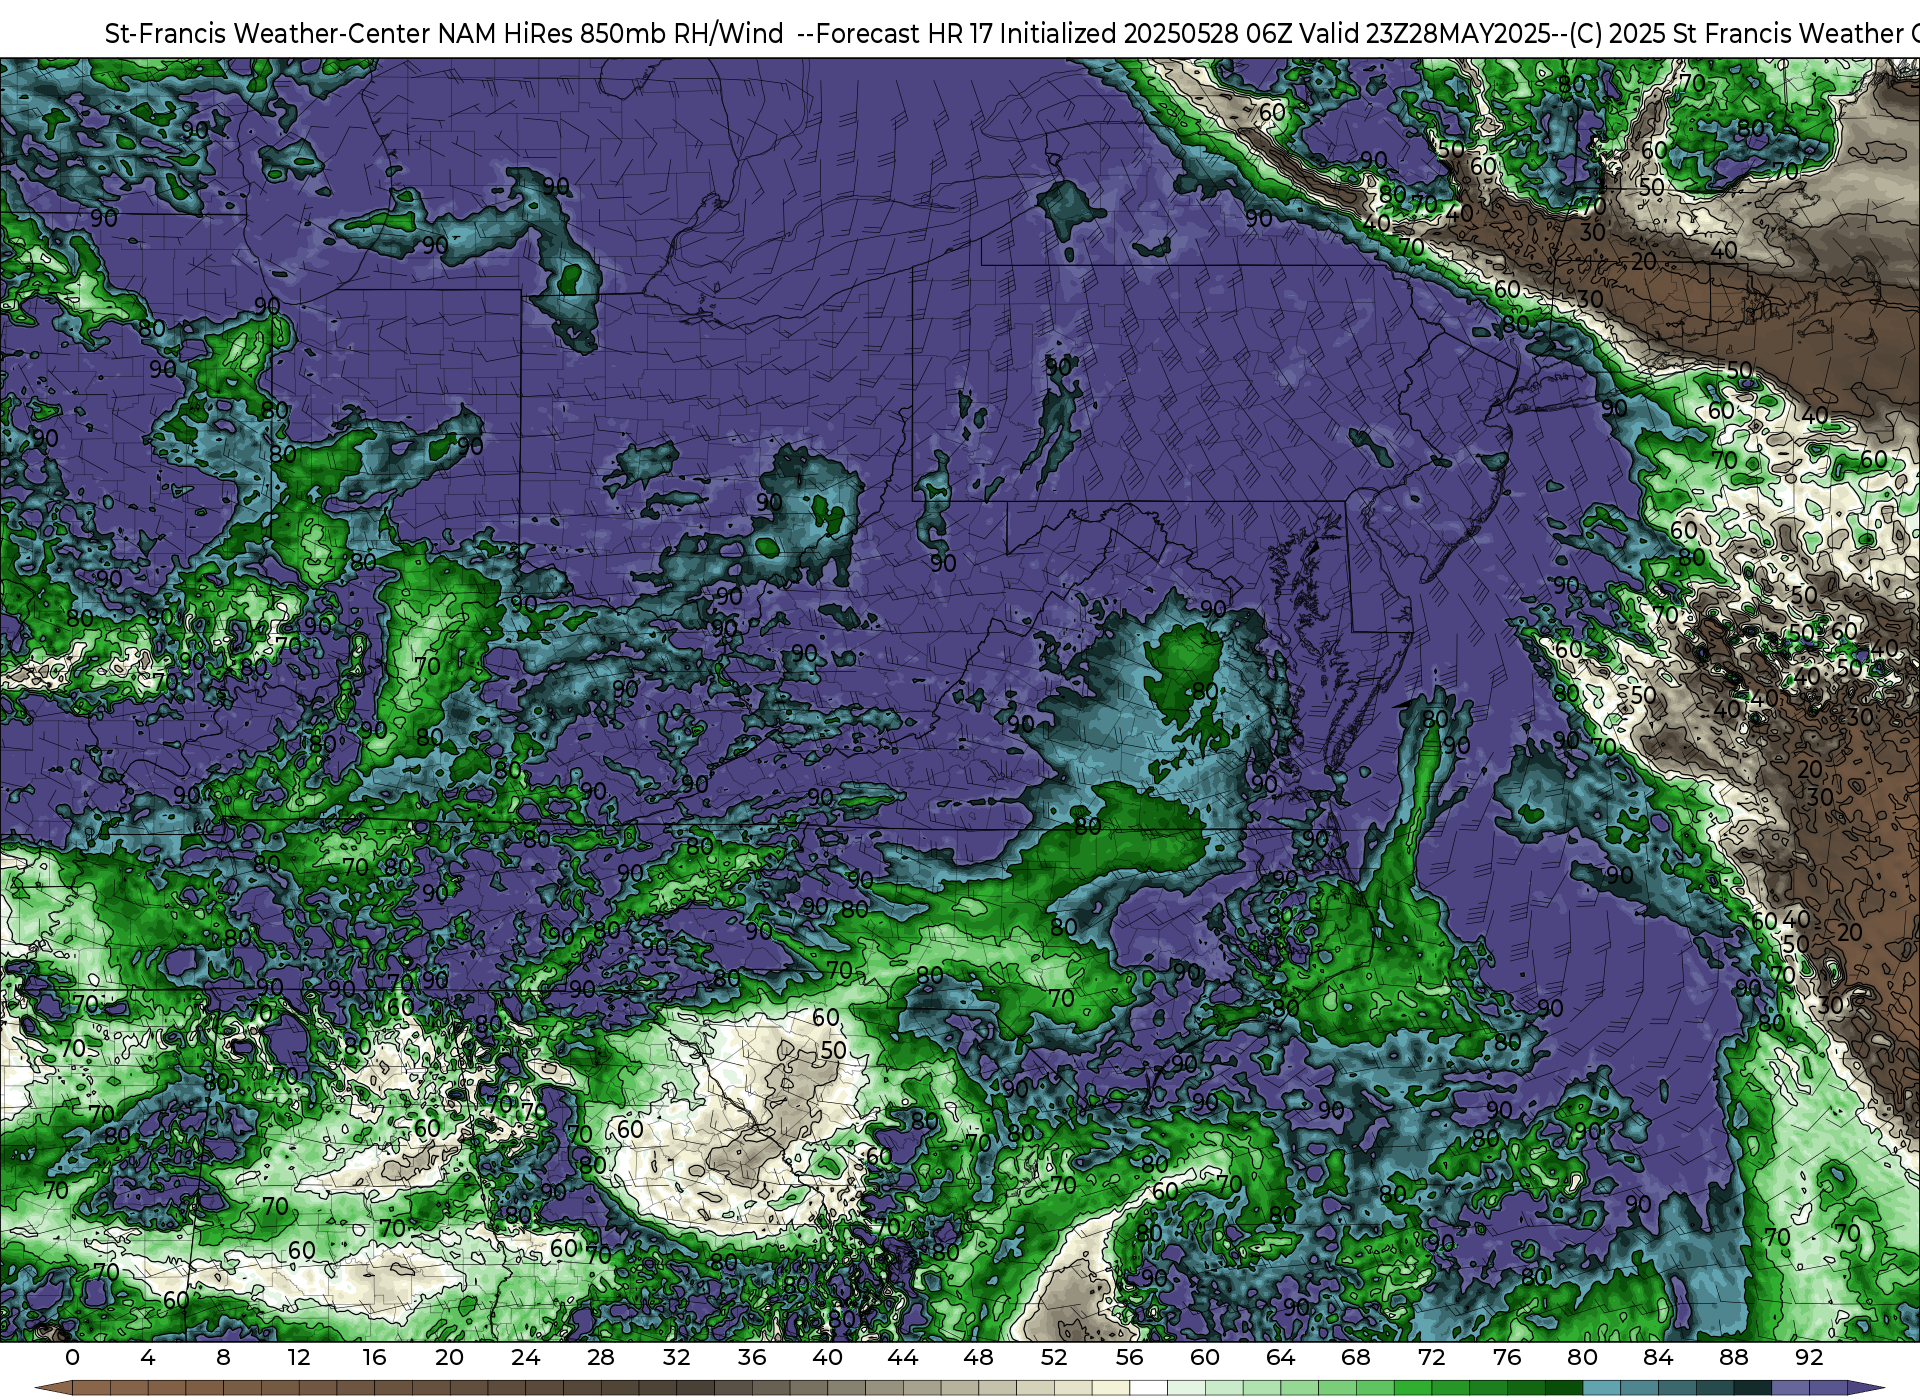The height and width of the screenshot is (1400, 1920).
Task: Click the "8" label on the color scale
Action: [223, 1357]
